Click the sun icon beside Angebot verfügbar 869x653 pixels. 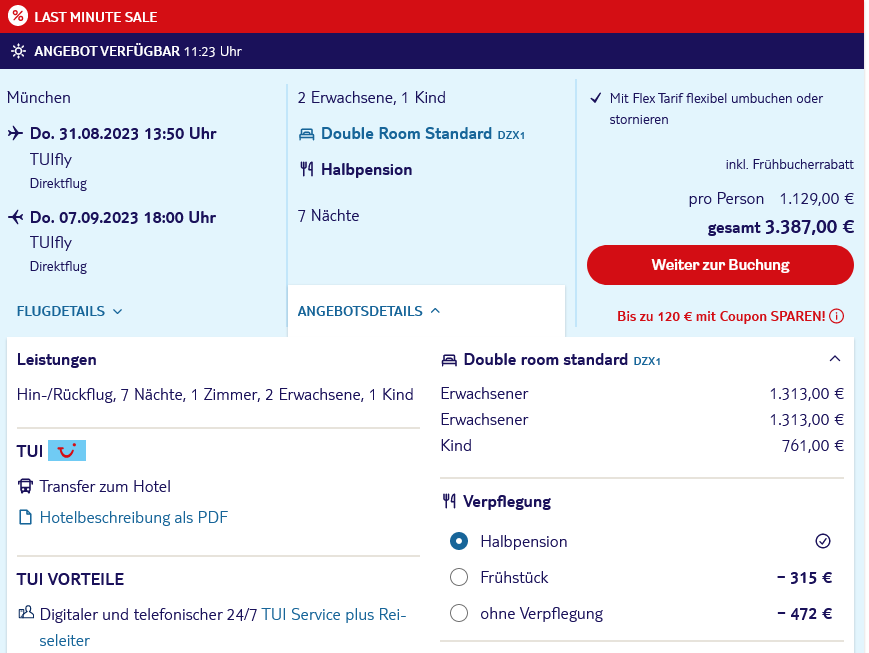(x=18, y=52)
